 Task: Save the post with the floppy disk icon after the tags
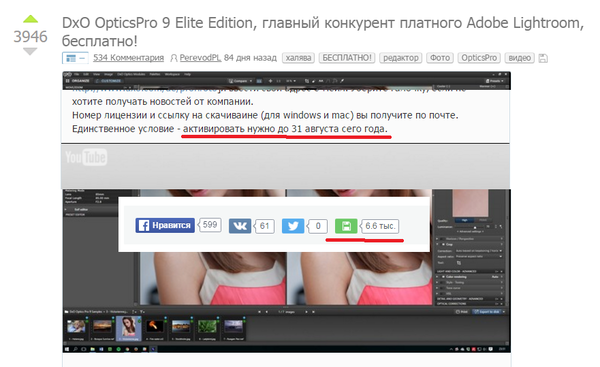click(543, 58)
